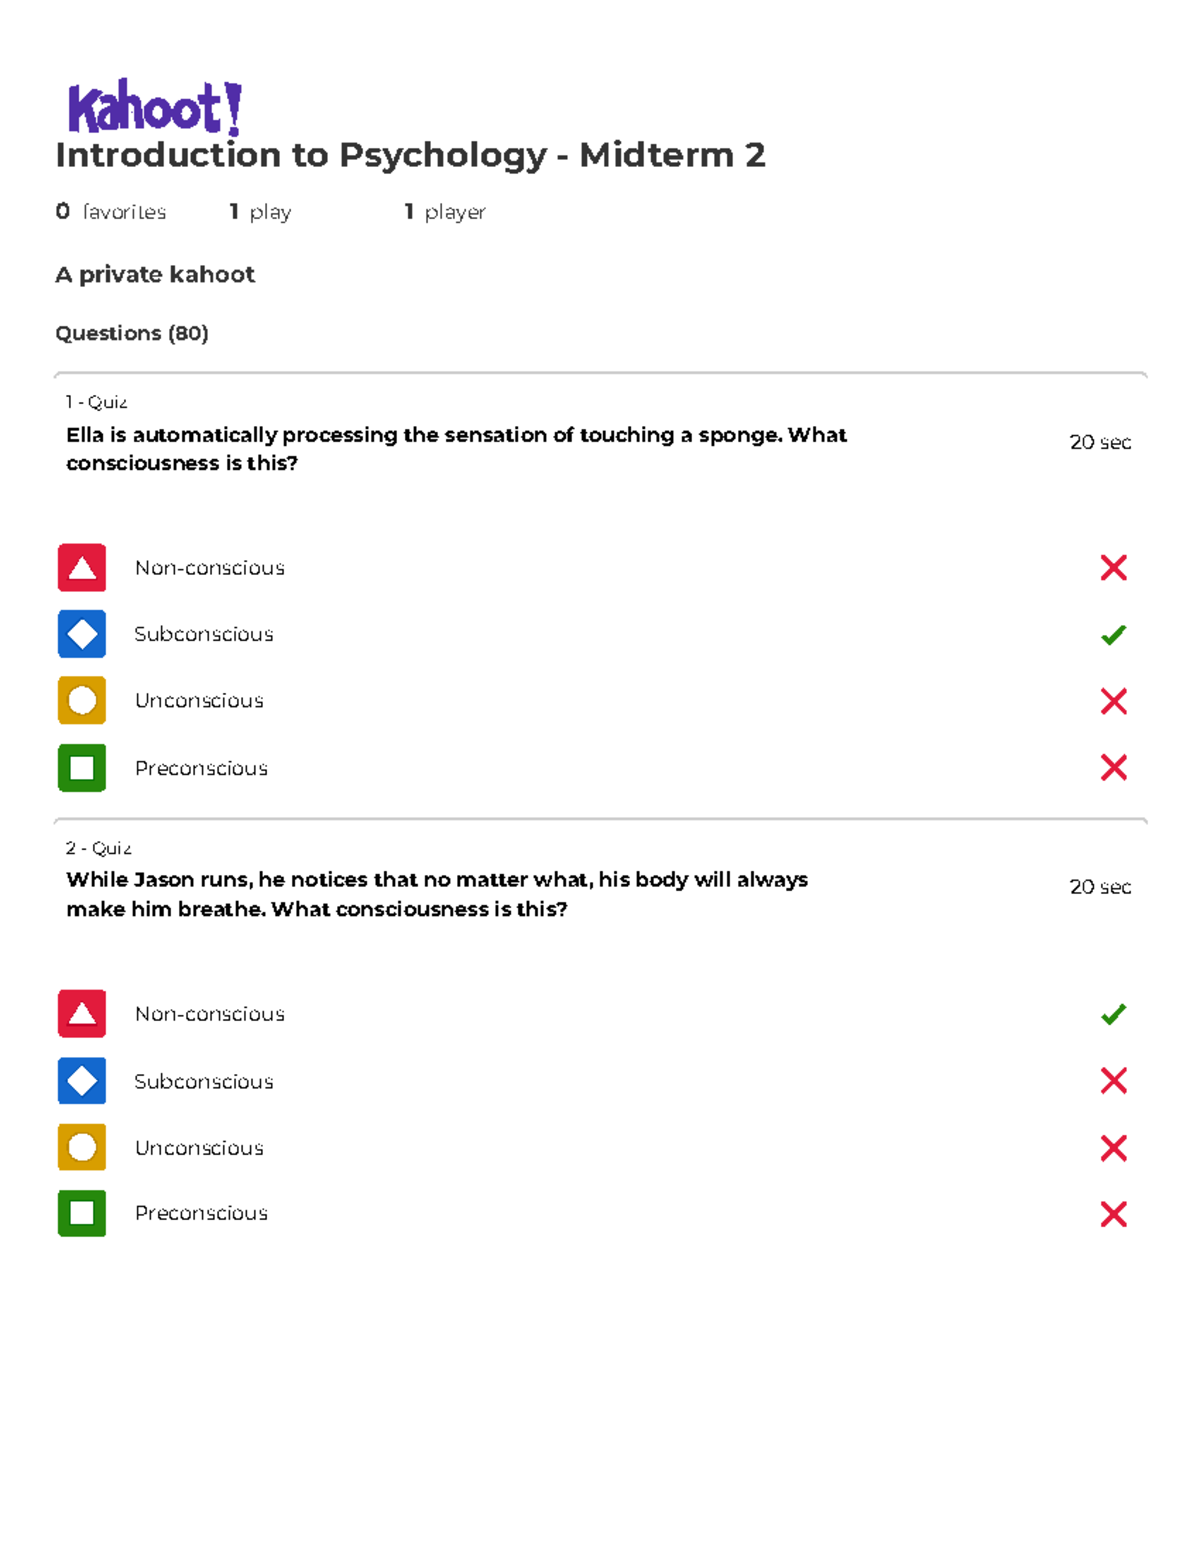Image resolution: width=1200 pixels, height=1553 pixels.
Task: Click blue diamond icon in question 2
Action: 82,1081
